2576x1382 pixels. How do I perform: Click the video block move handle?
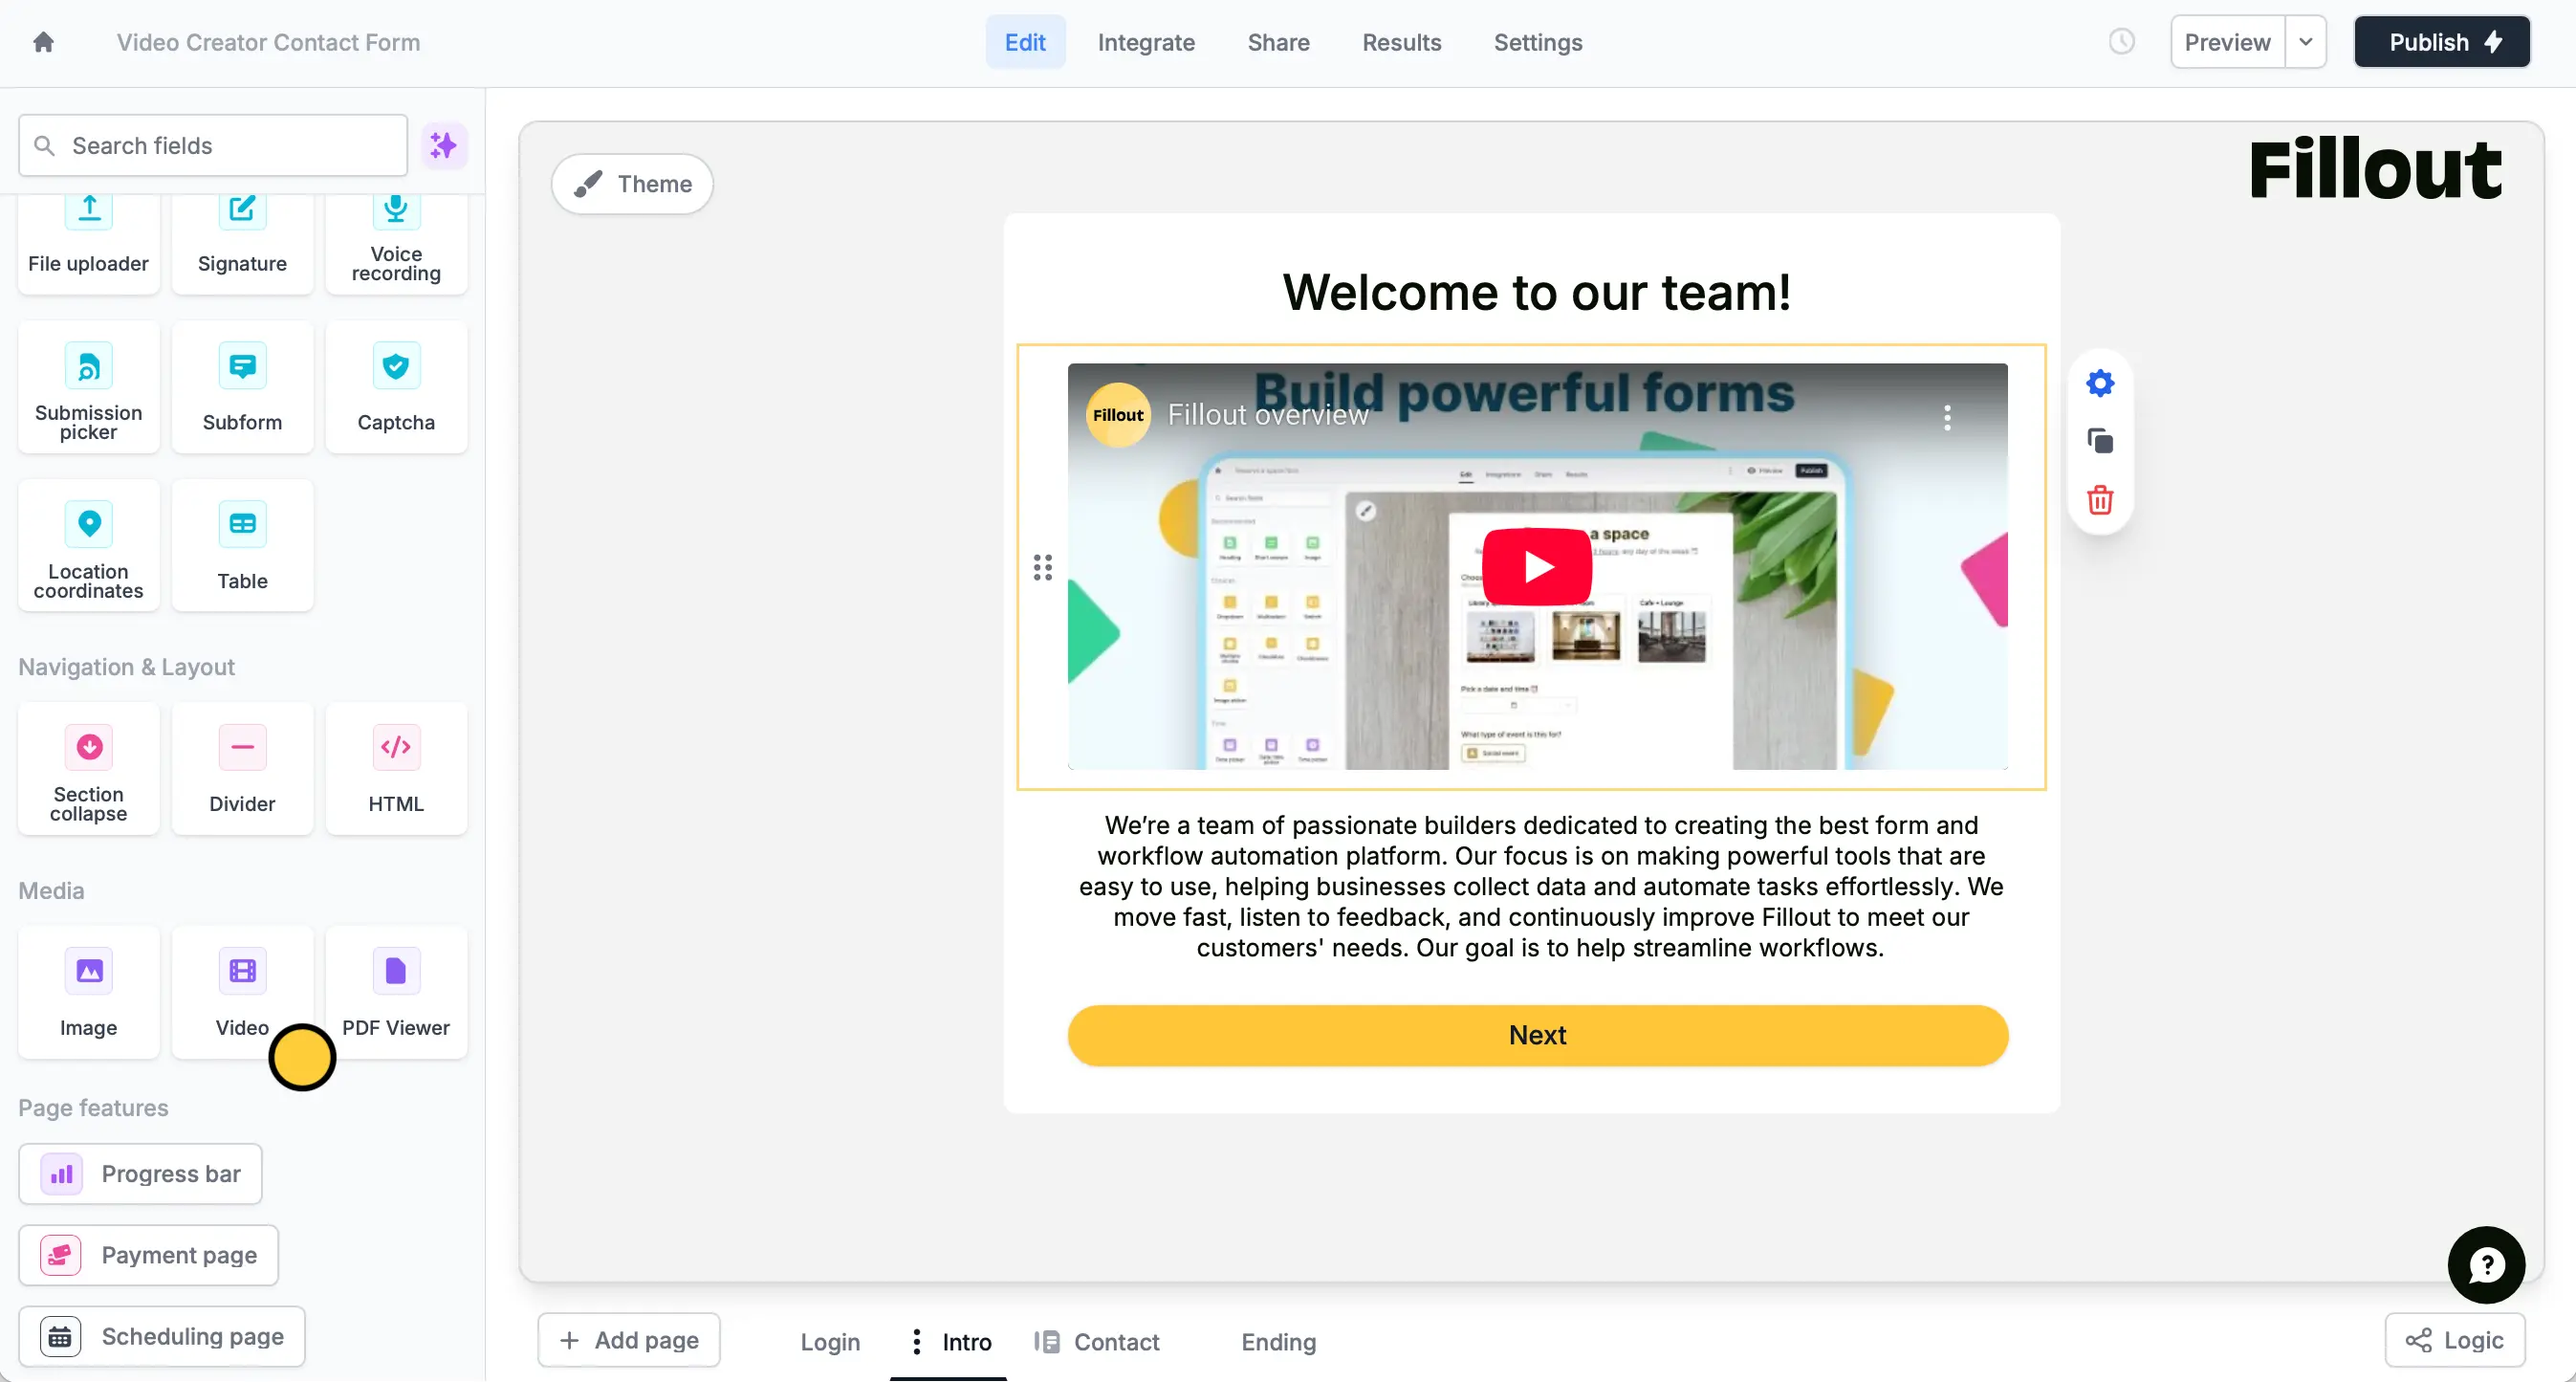(x=1043, y=568)
